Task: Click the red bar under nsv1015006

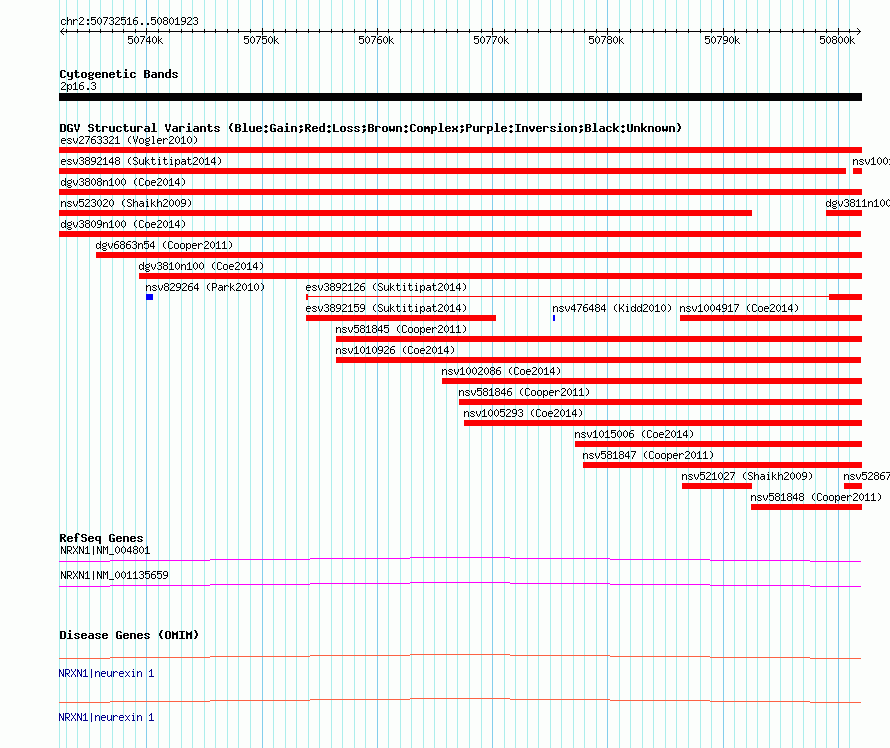Action: pyautogui.click(x=718, y=444)
